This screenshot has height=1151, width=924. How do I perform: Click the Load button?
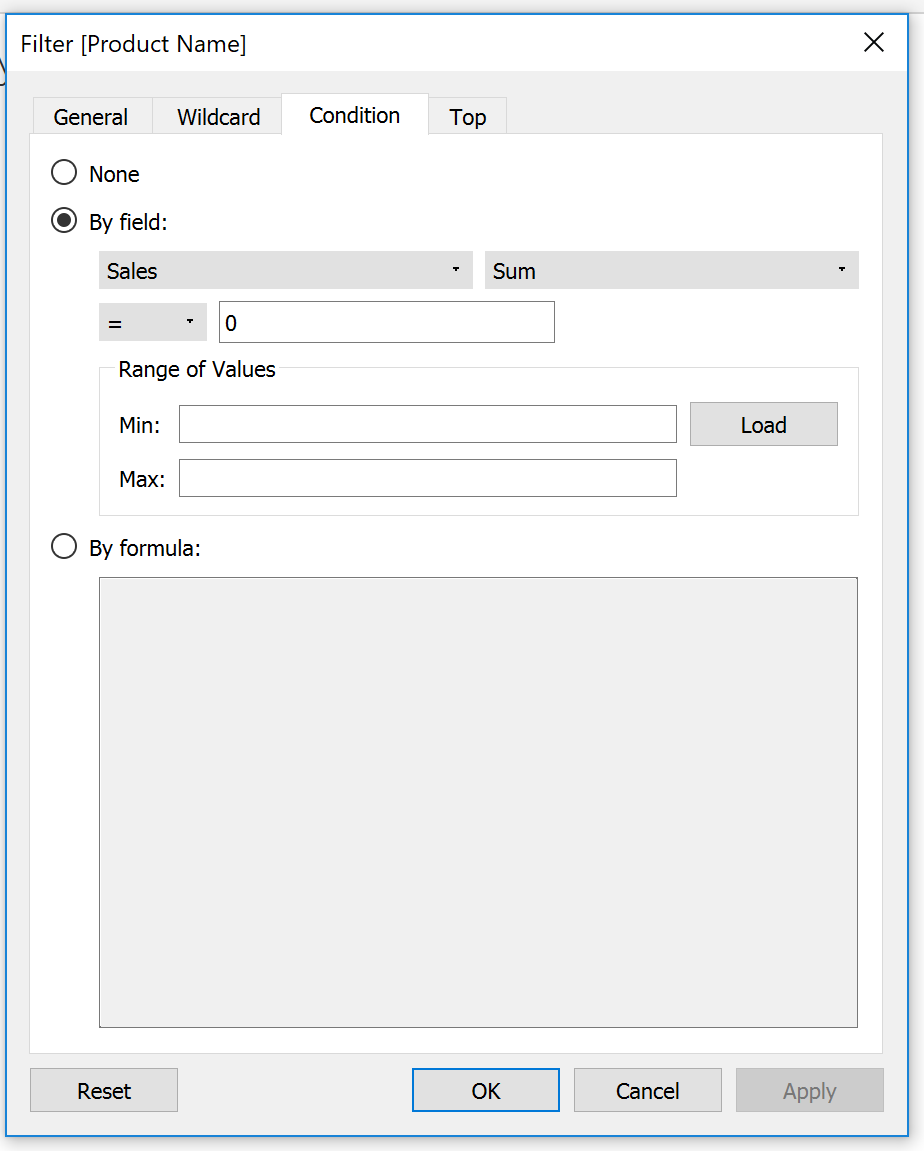tap(763, 424)
